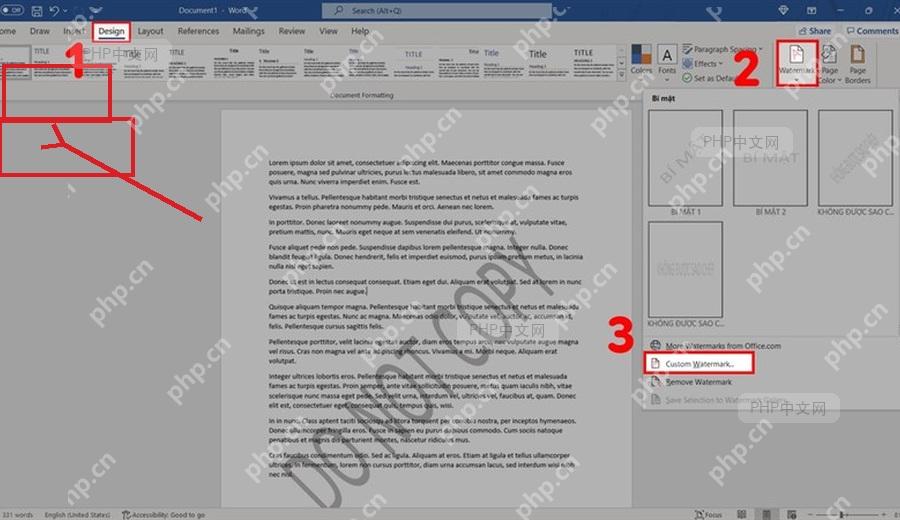Viewport: 900px width, 520px height.
Task: Click the Save icon in title bar
Action: (x=37, y=11)
